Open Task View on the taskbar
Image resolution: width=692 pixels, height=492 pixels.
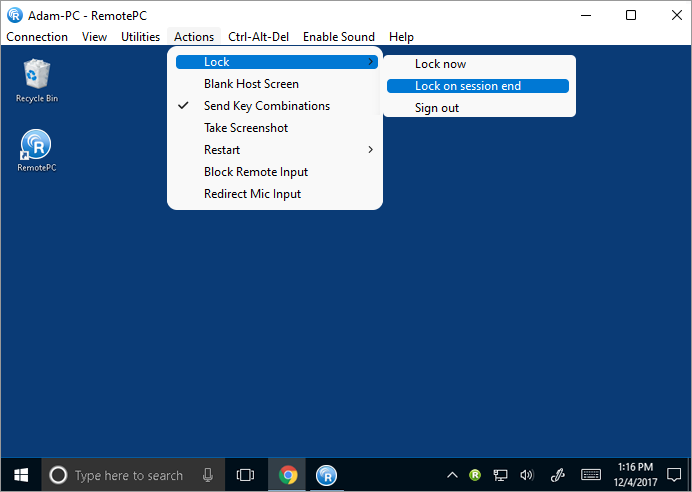(x=245, y=475)
